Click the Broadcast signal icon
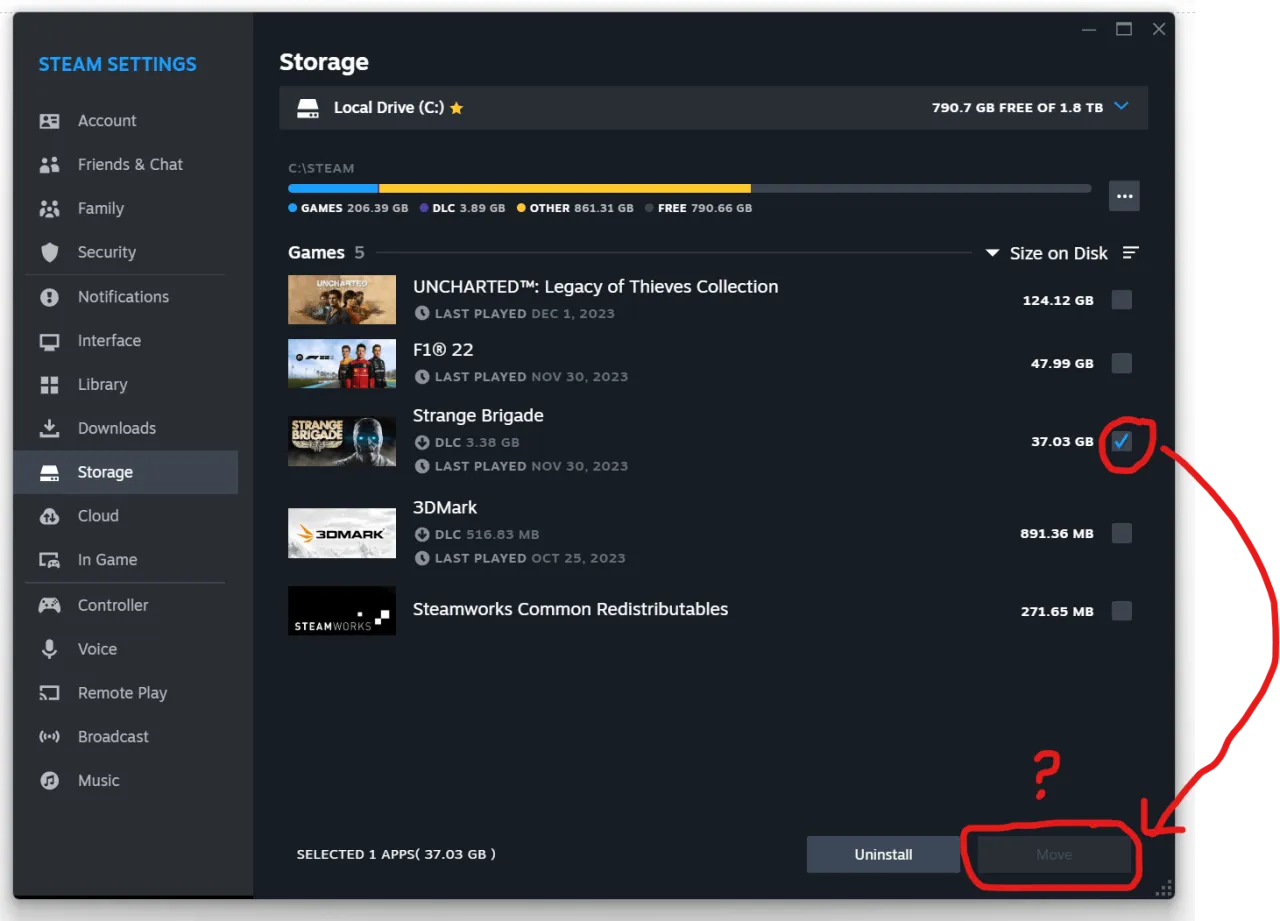 50,737
